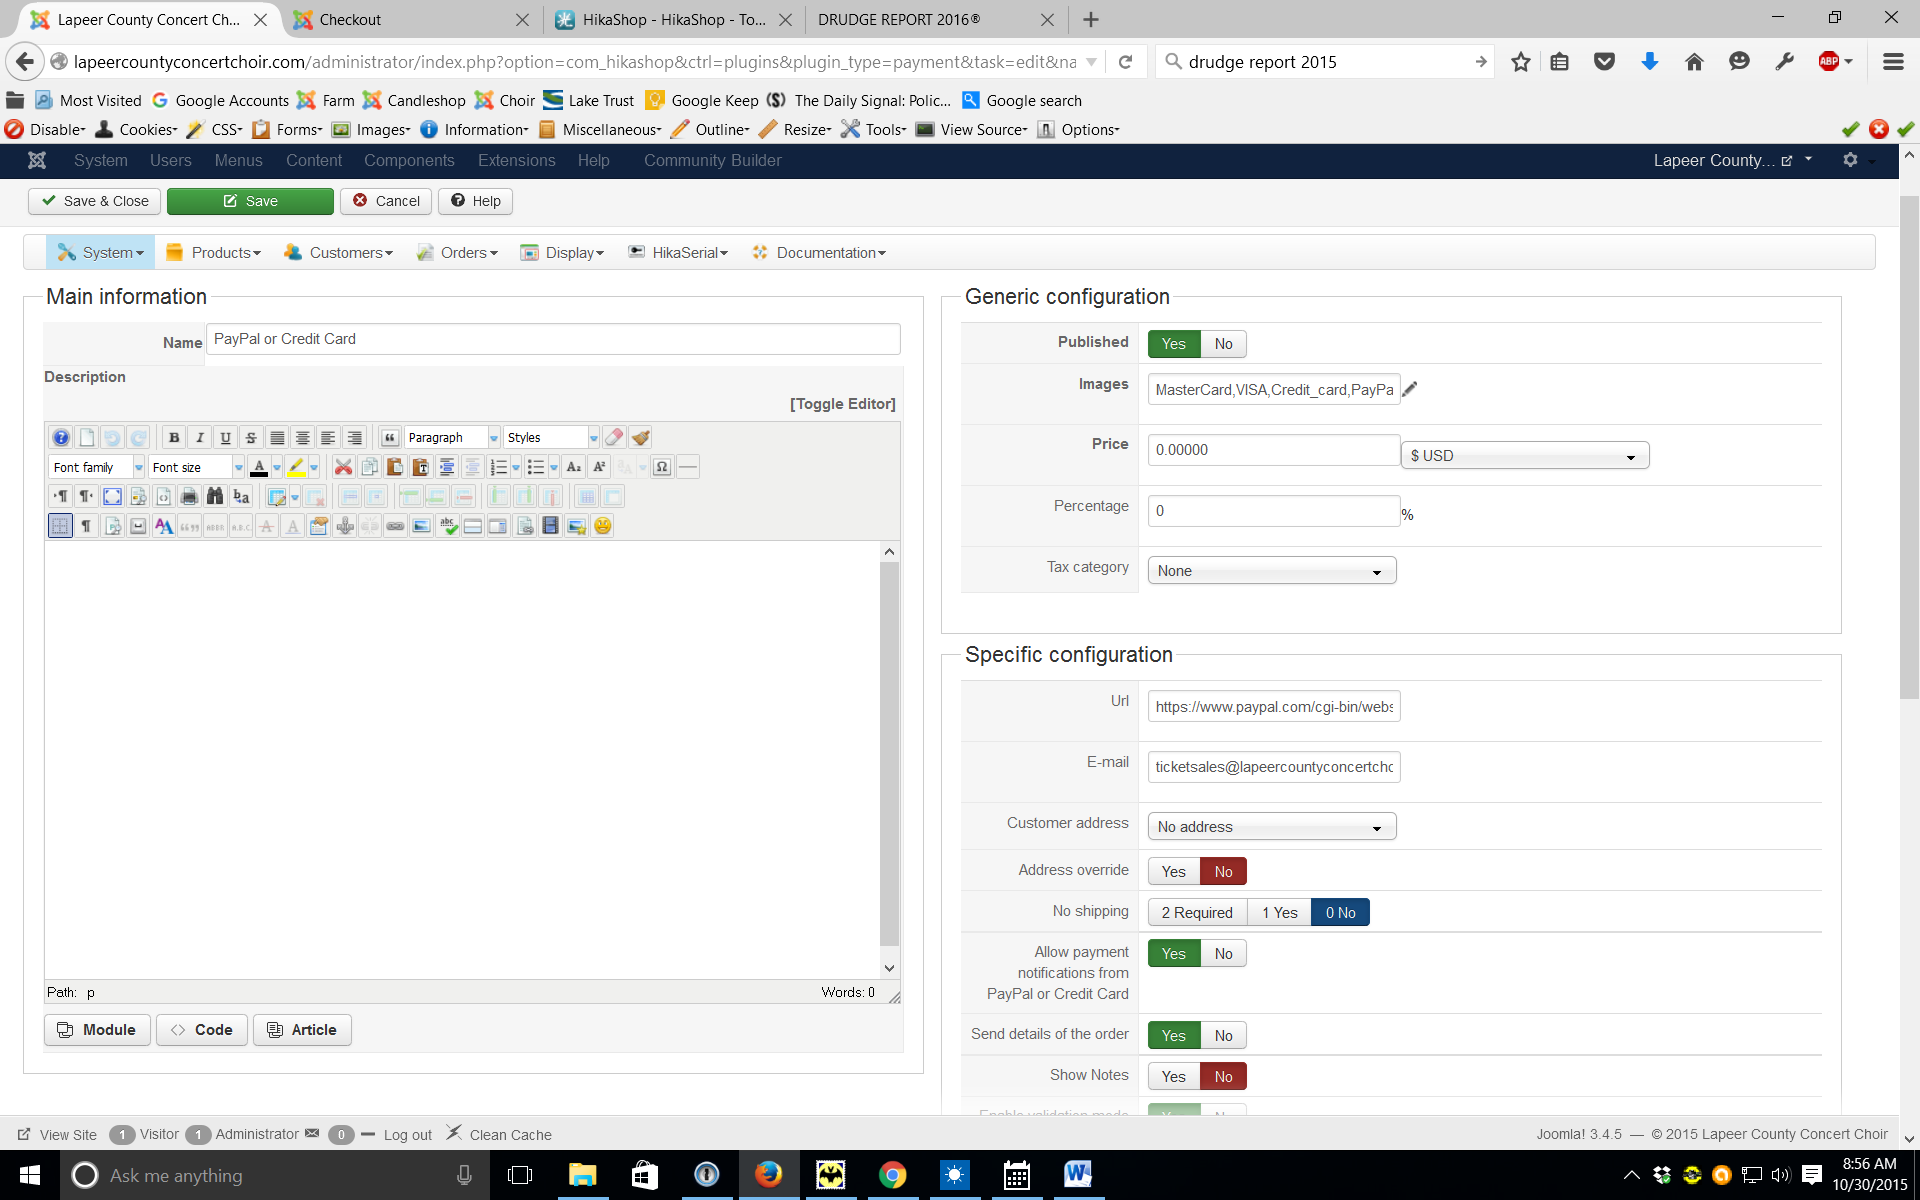The height and width of the screenshot is (1200, 1920).
Task: Insert an emoticon with the smiley icon
Action: (x=602, y=526)
